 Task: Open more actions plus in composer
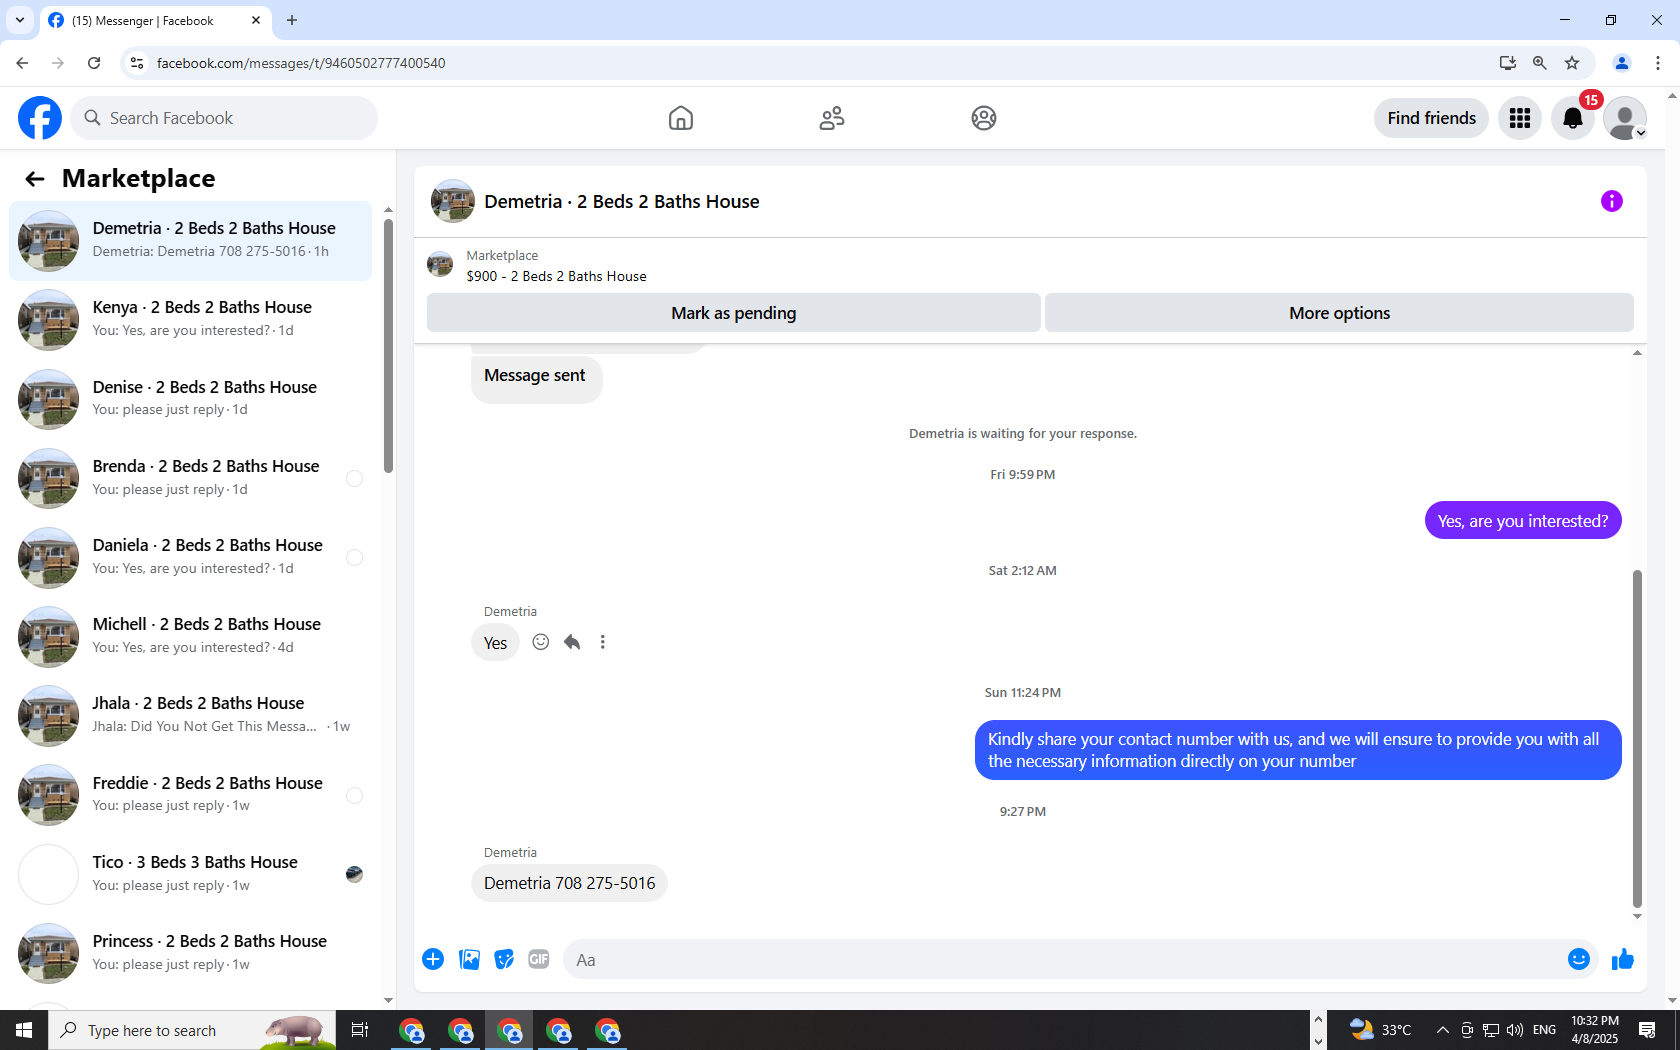(x=433, y=960)
